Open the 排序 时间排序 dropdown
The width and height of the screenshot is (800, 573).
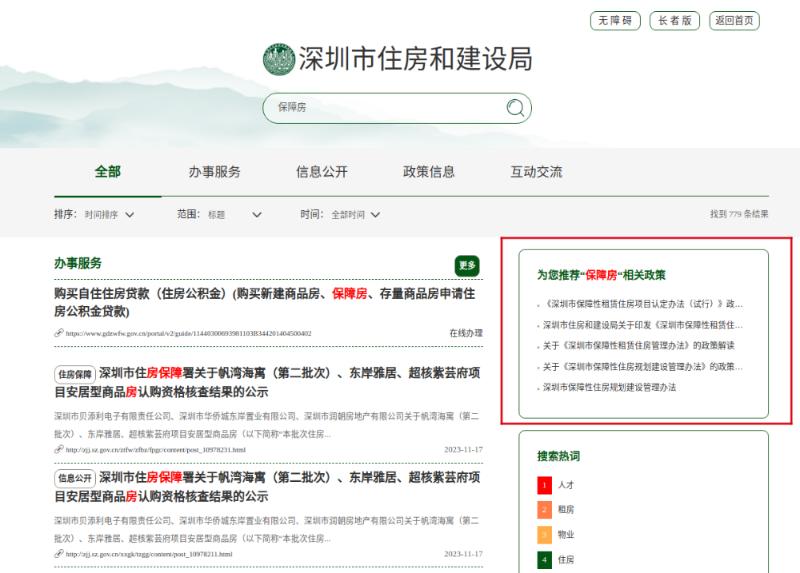pos(109,214)
